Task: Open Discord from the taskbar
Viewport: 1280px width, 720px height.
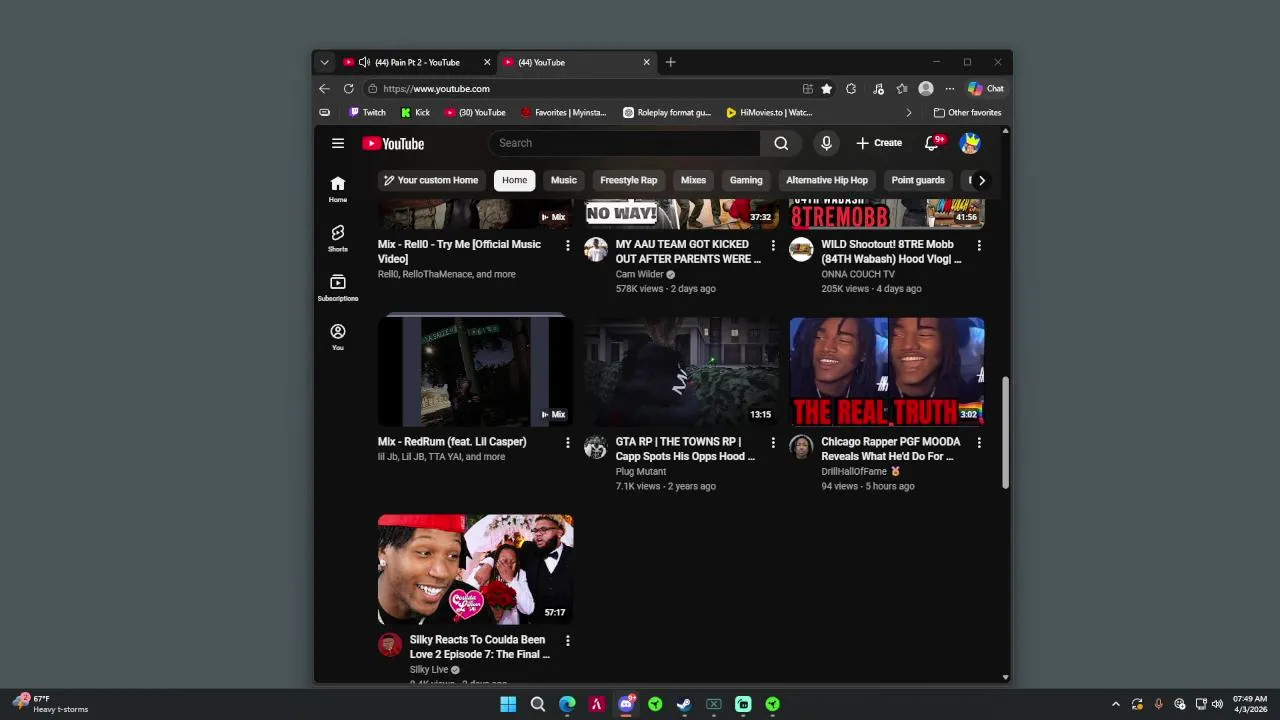Action: click(x=626, y=704)
